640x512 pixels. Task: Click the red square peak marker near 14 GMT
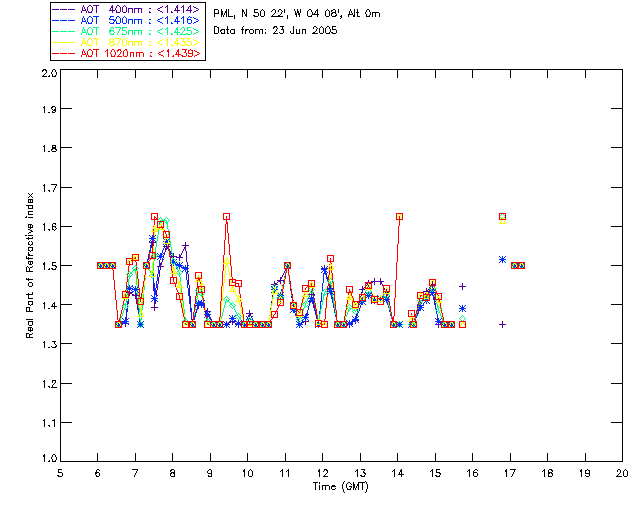(400, 216)
